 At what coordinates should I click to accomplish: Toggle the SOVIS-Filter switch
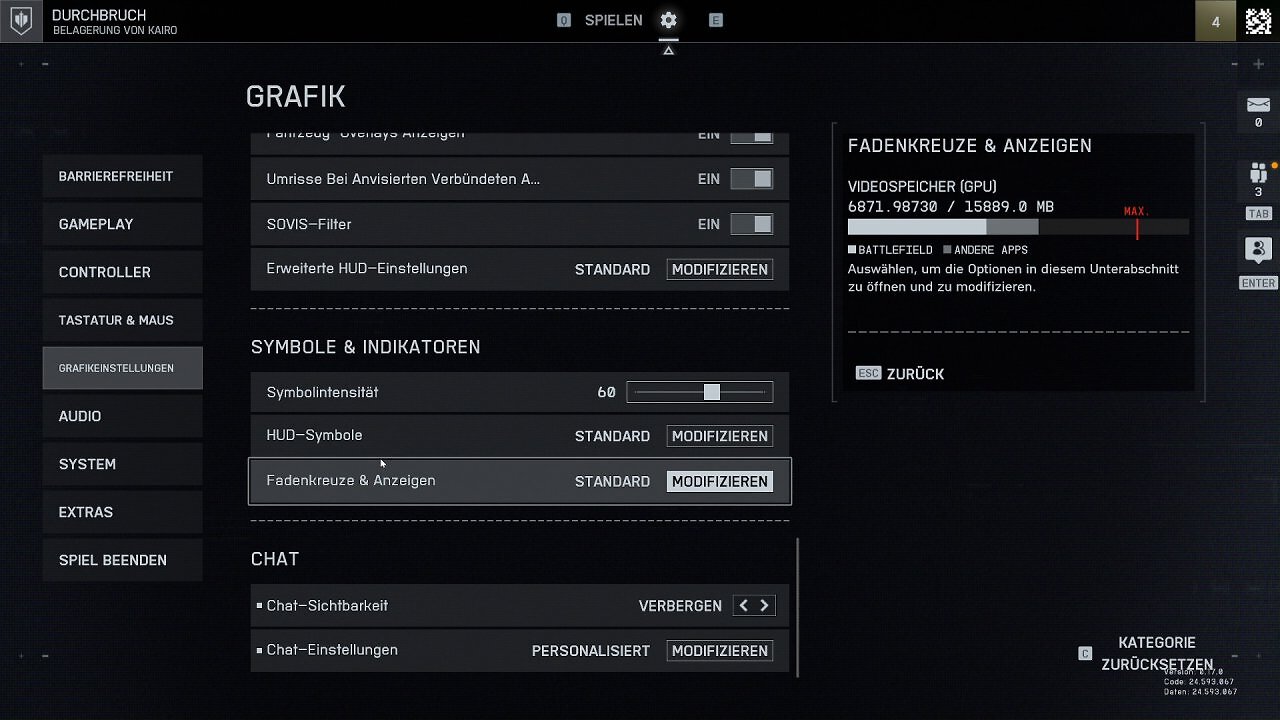(x=751, y=224)
